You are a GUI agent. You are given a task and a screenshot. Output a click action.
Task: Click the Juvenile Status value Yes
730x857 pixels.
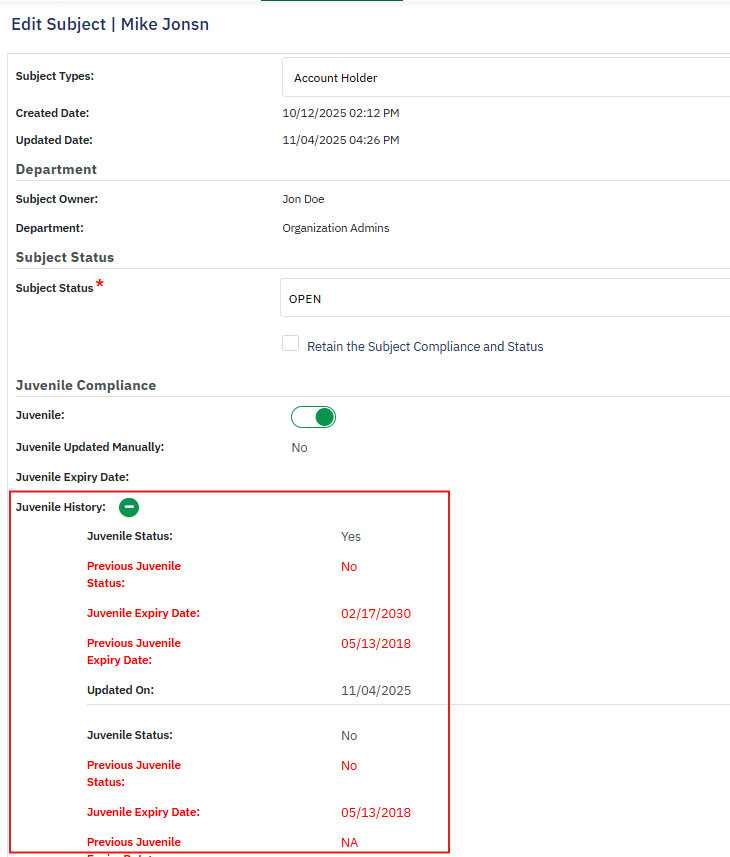coord(351,536)
